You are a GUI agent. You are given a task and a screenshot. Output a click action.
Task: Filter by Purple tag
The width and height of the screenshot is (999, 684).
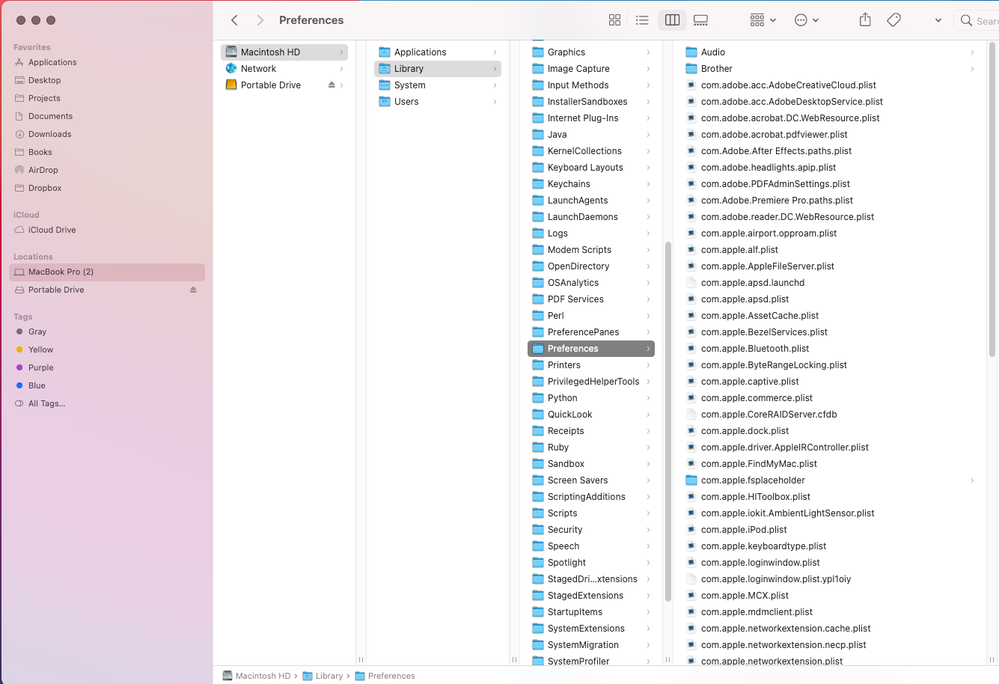41,367
